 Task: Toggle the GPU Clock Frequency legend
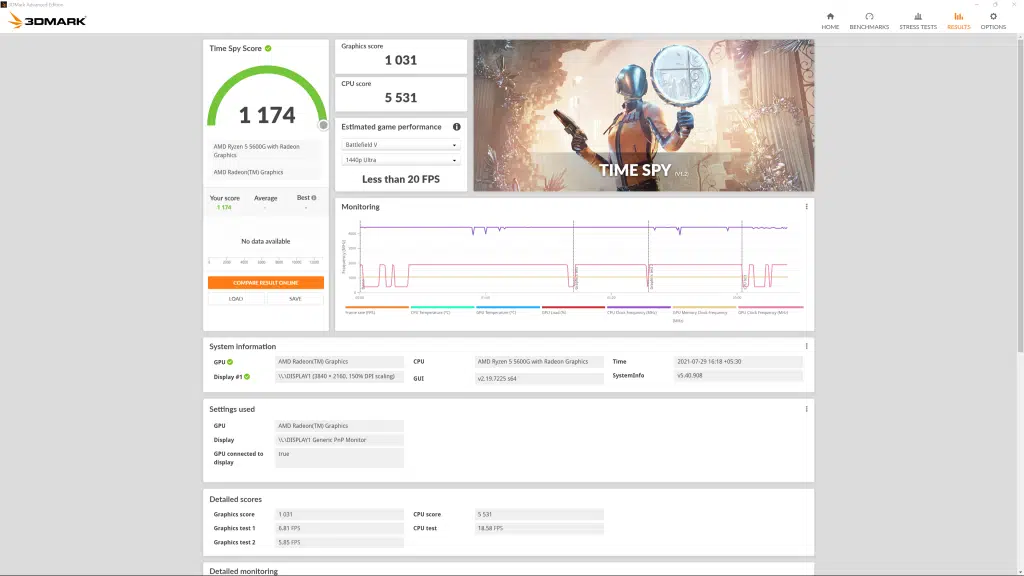[x=770, y=311]
